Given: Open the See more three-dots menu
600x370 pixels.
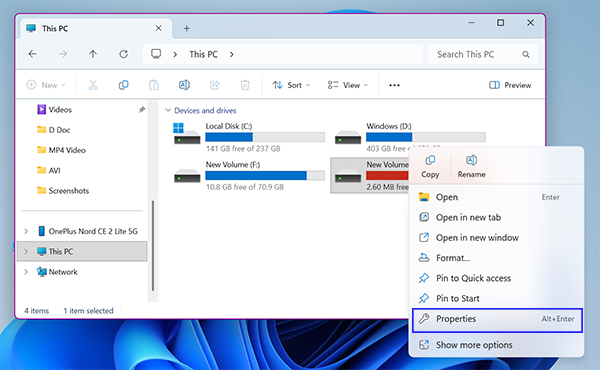Looking at the screenshot, I should [394, 85].
